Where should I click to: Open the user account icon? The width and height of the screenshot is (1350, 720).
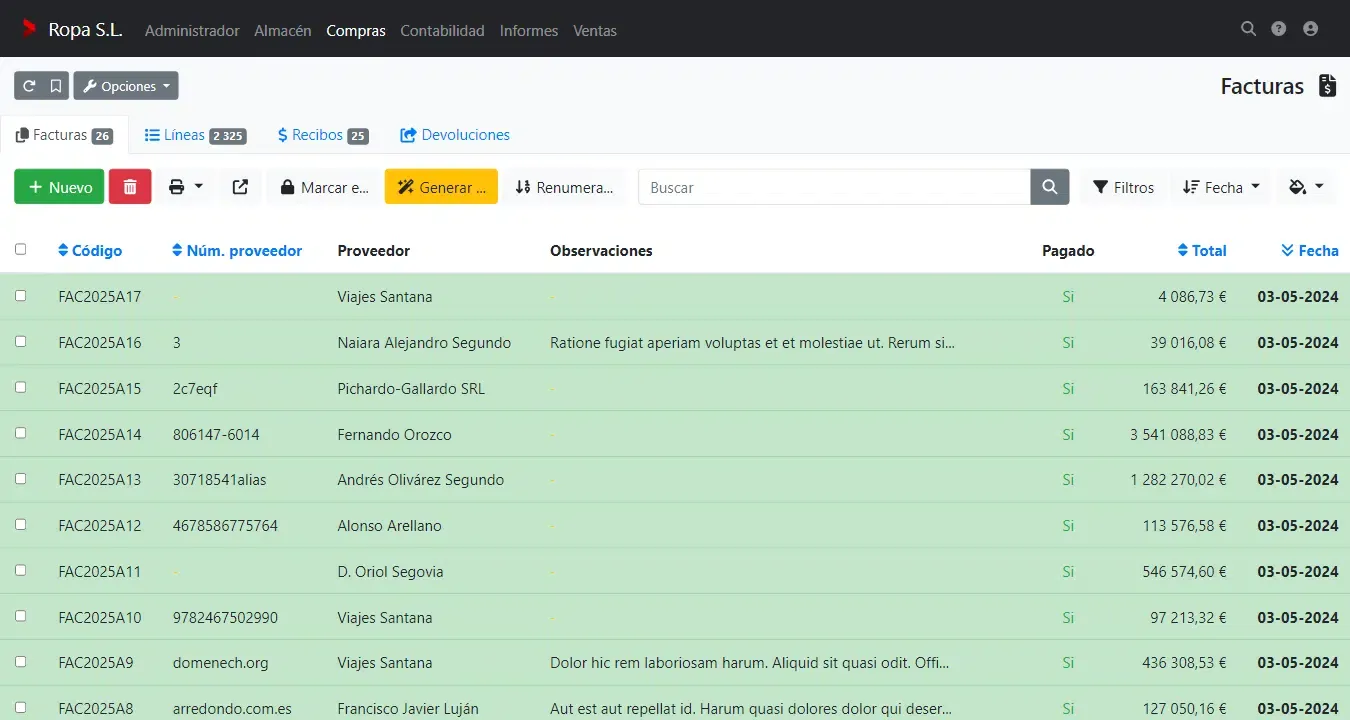(x=1310, y=29)
